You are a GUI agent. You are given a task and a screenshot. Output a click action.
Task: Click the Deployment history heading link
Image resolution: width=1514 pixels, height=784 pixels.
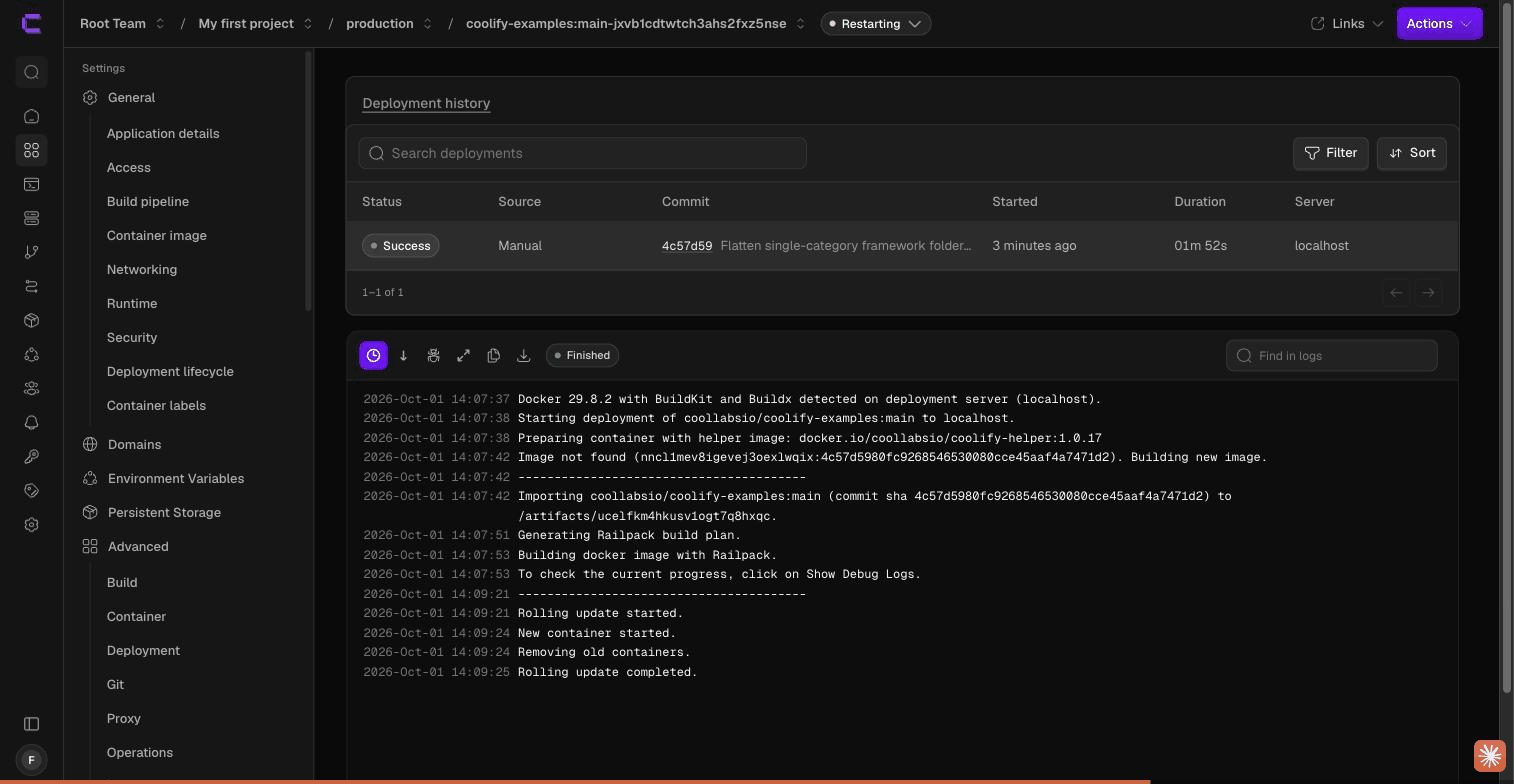pos(426,103)
